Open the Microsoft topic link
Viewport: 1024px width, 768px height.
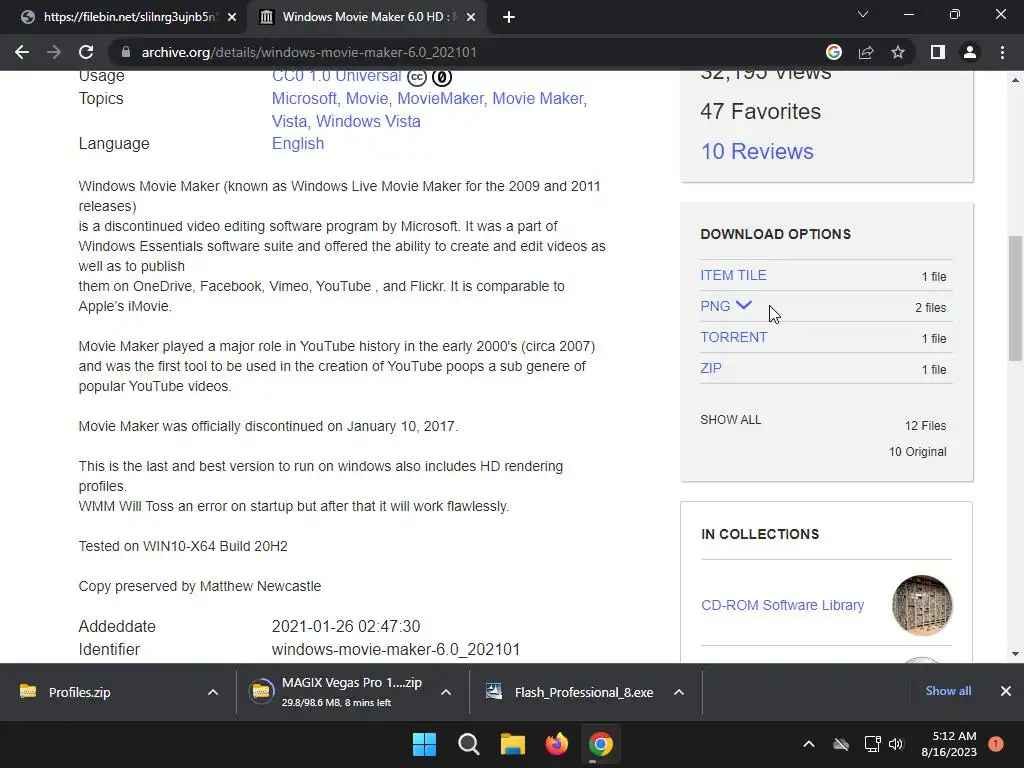point(304,99)
